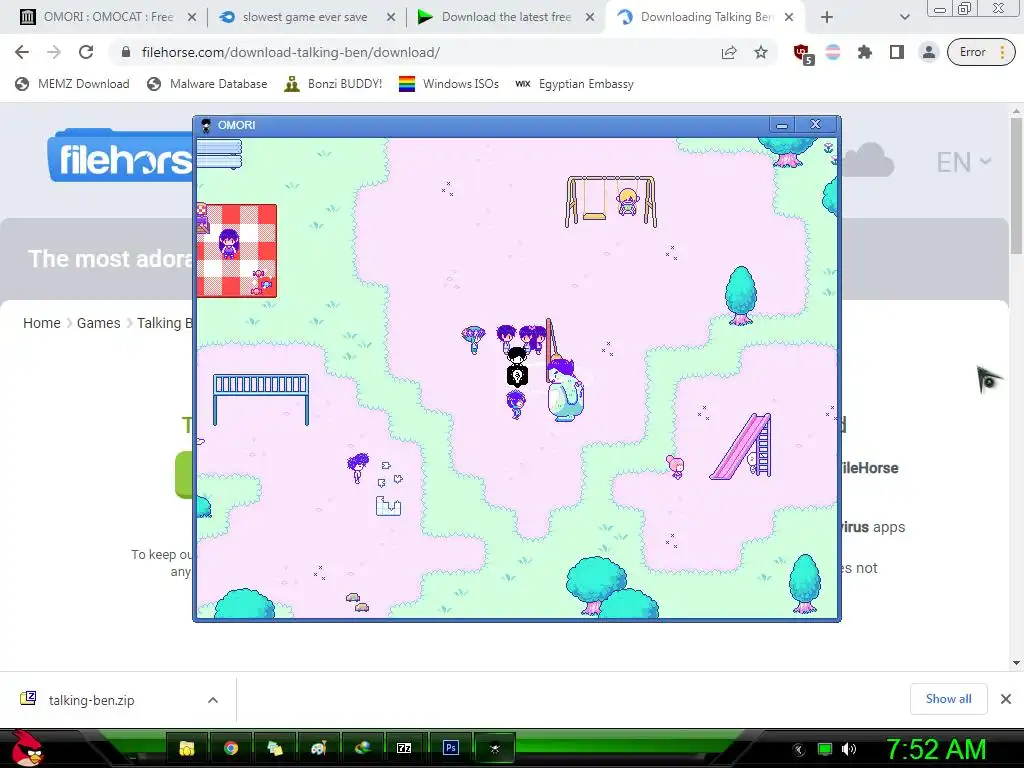
Task: Click the pink slide in OMORI
Action: [743, 447]
